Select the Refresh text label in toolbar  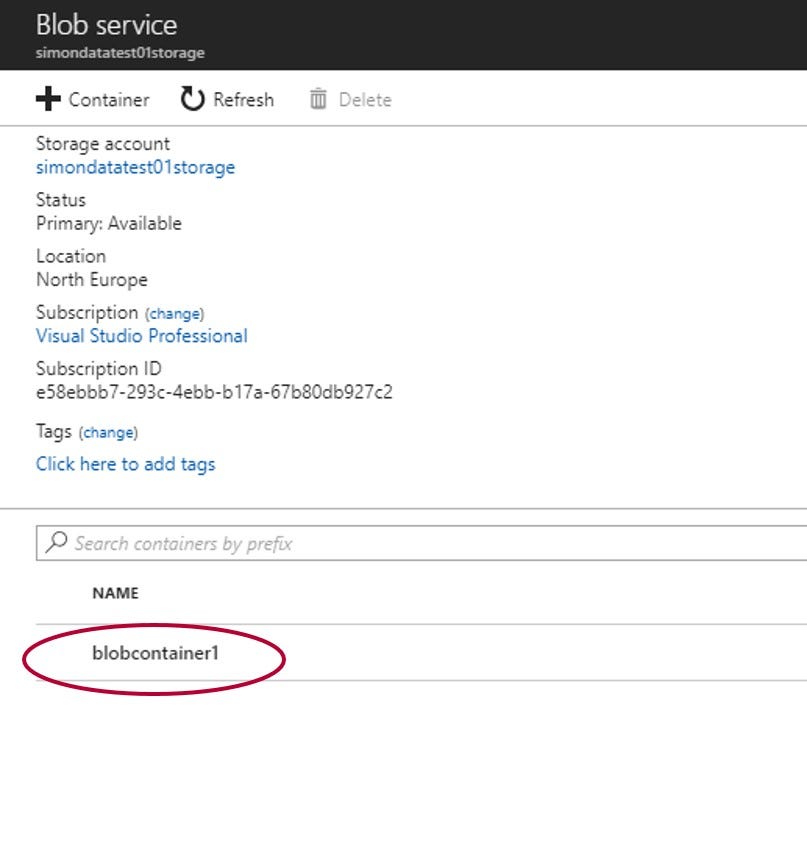(243, 99)
